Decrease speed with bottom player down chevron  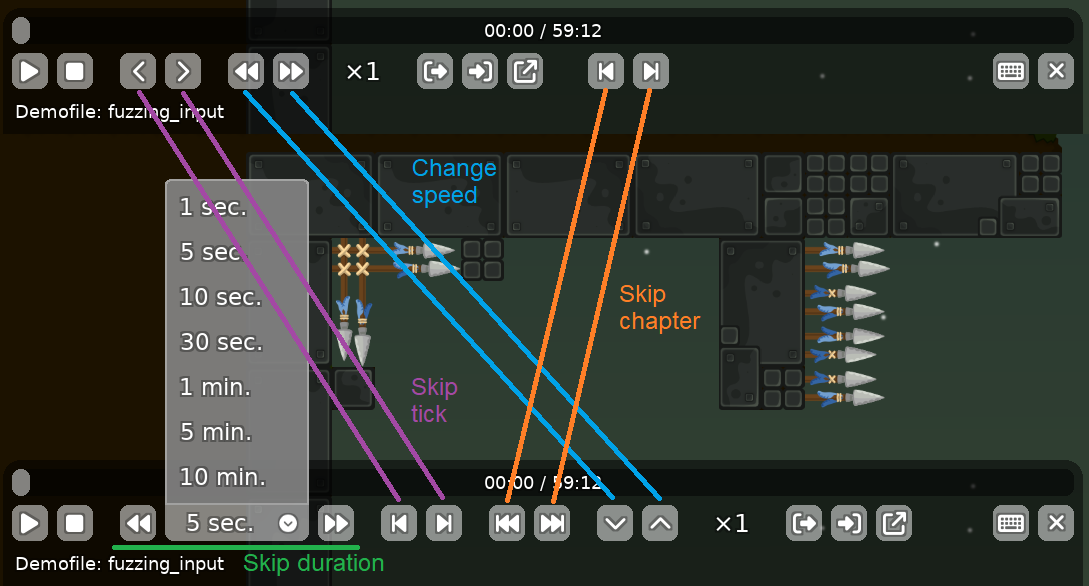615,523
